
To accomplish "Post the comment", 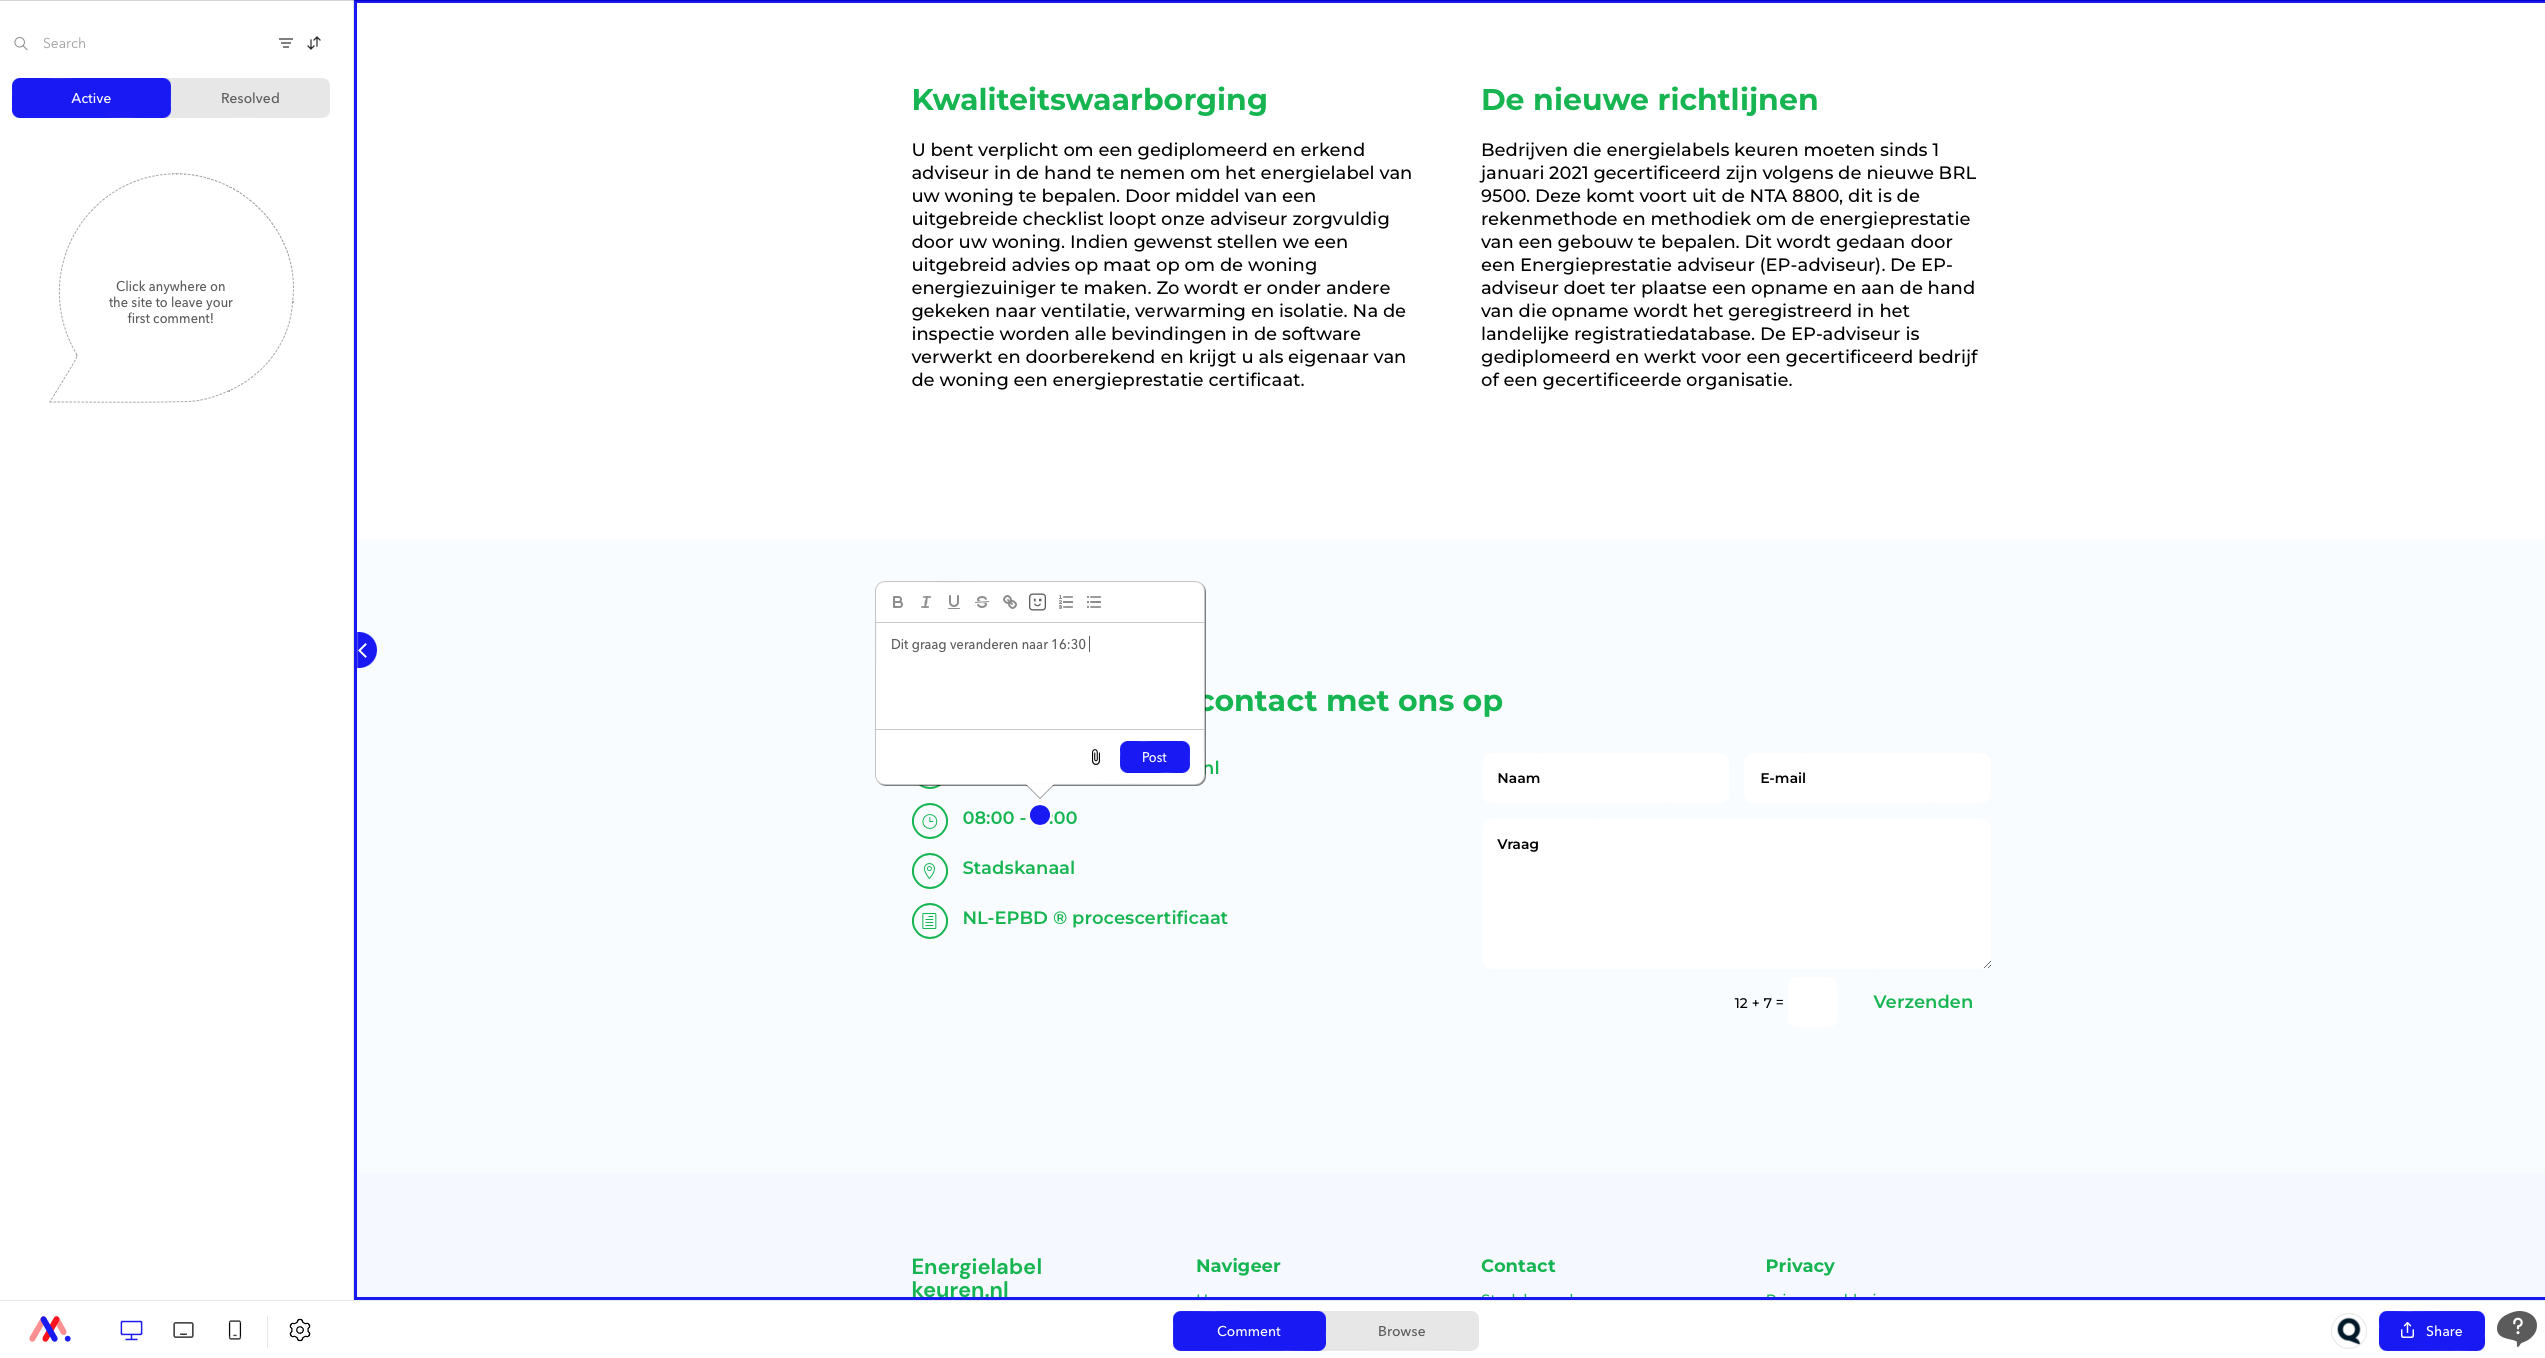I will point(1154,757).
